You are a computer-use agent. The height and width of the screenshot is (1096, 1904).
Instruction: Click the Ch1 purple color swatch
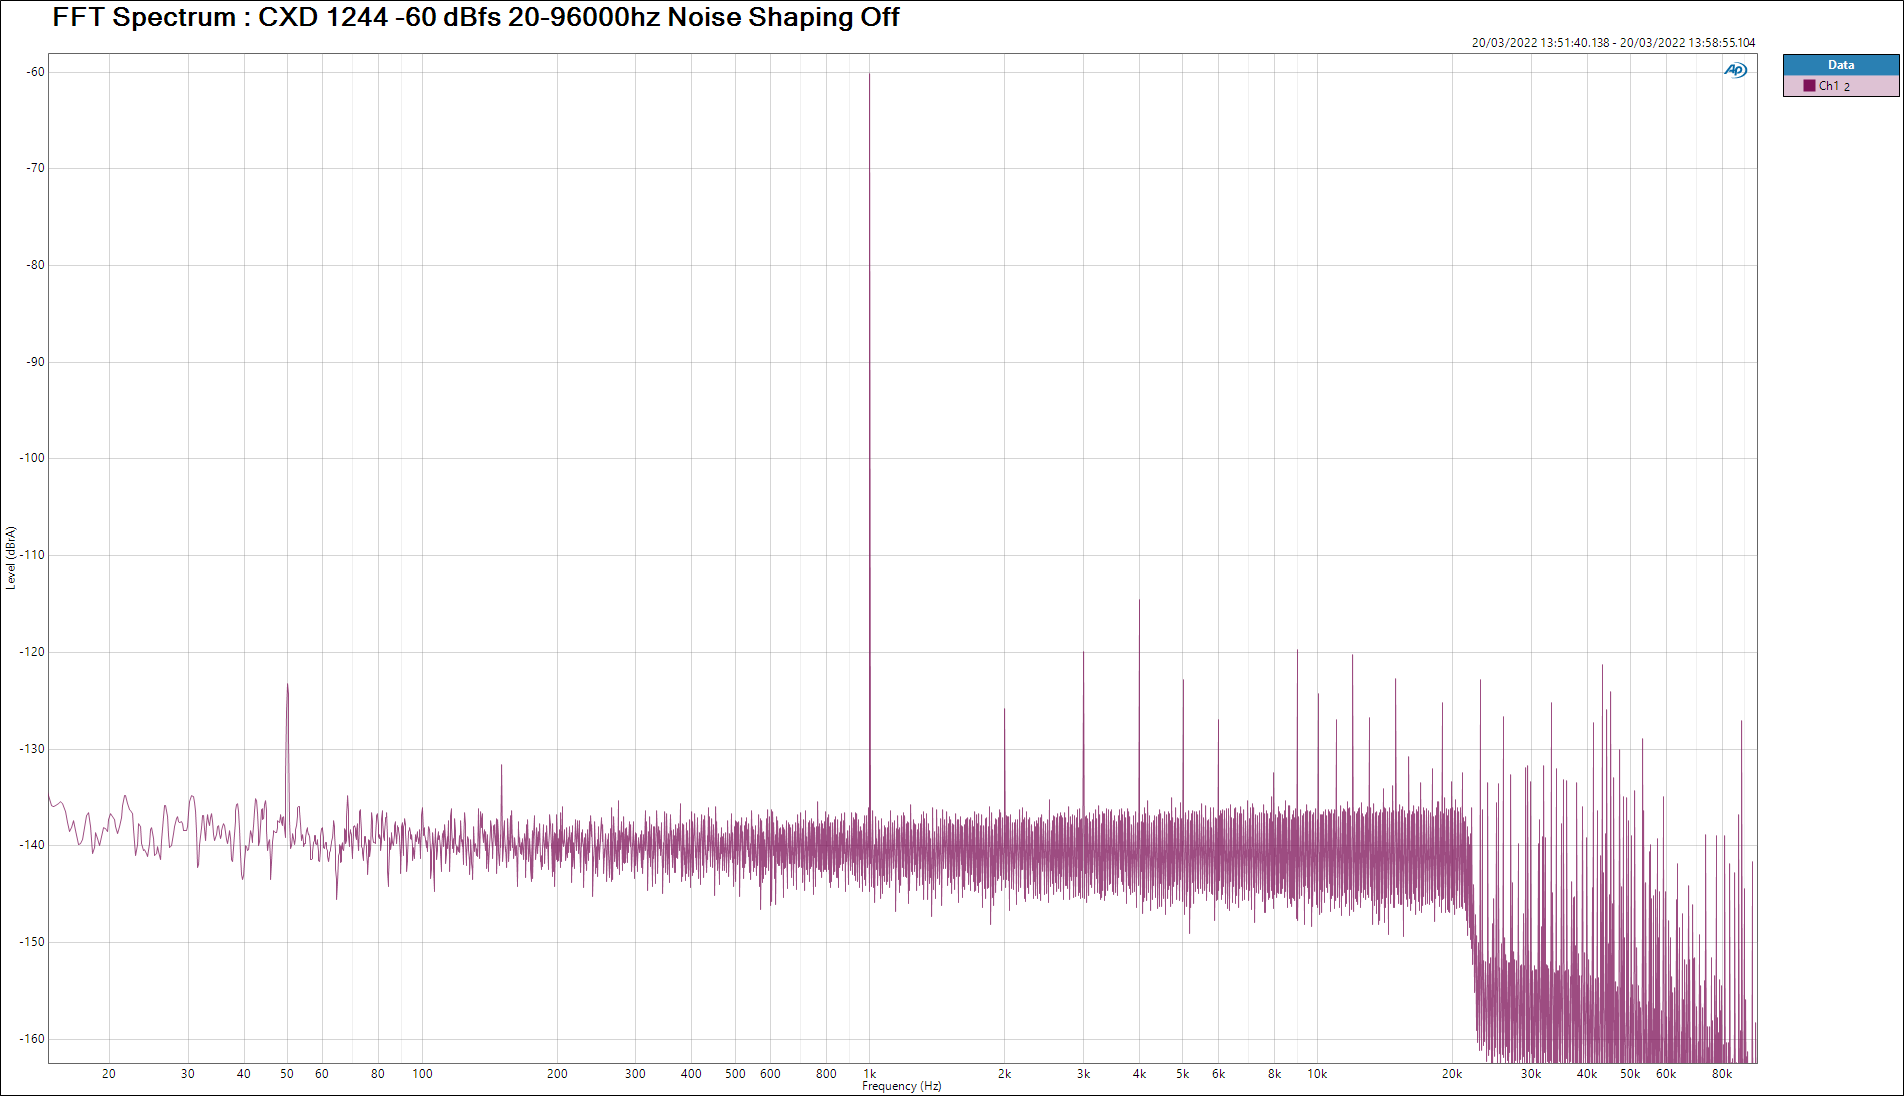tap(1809, 86)
